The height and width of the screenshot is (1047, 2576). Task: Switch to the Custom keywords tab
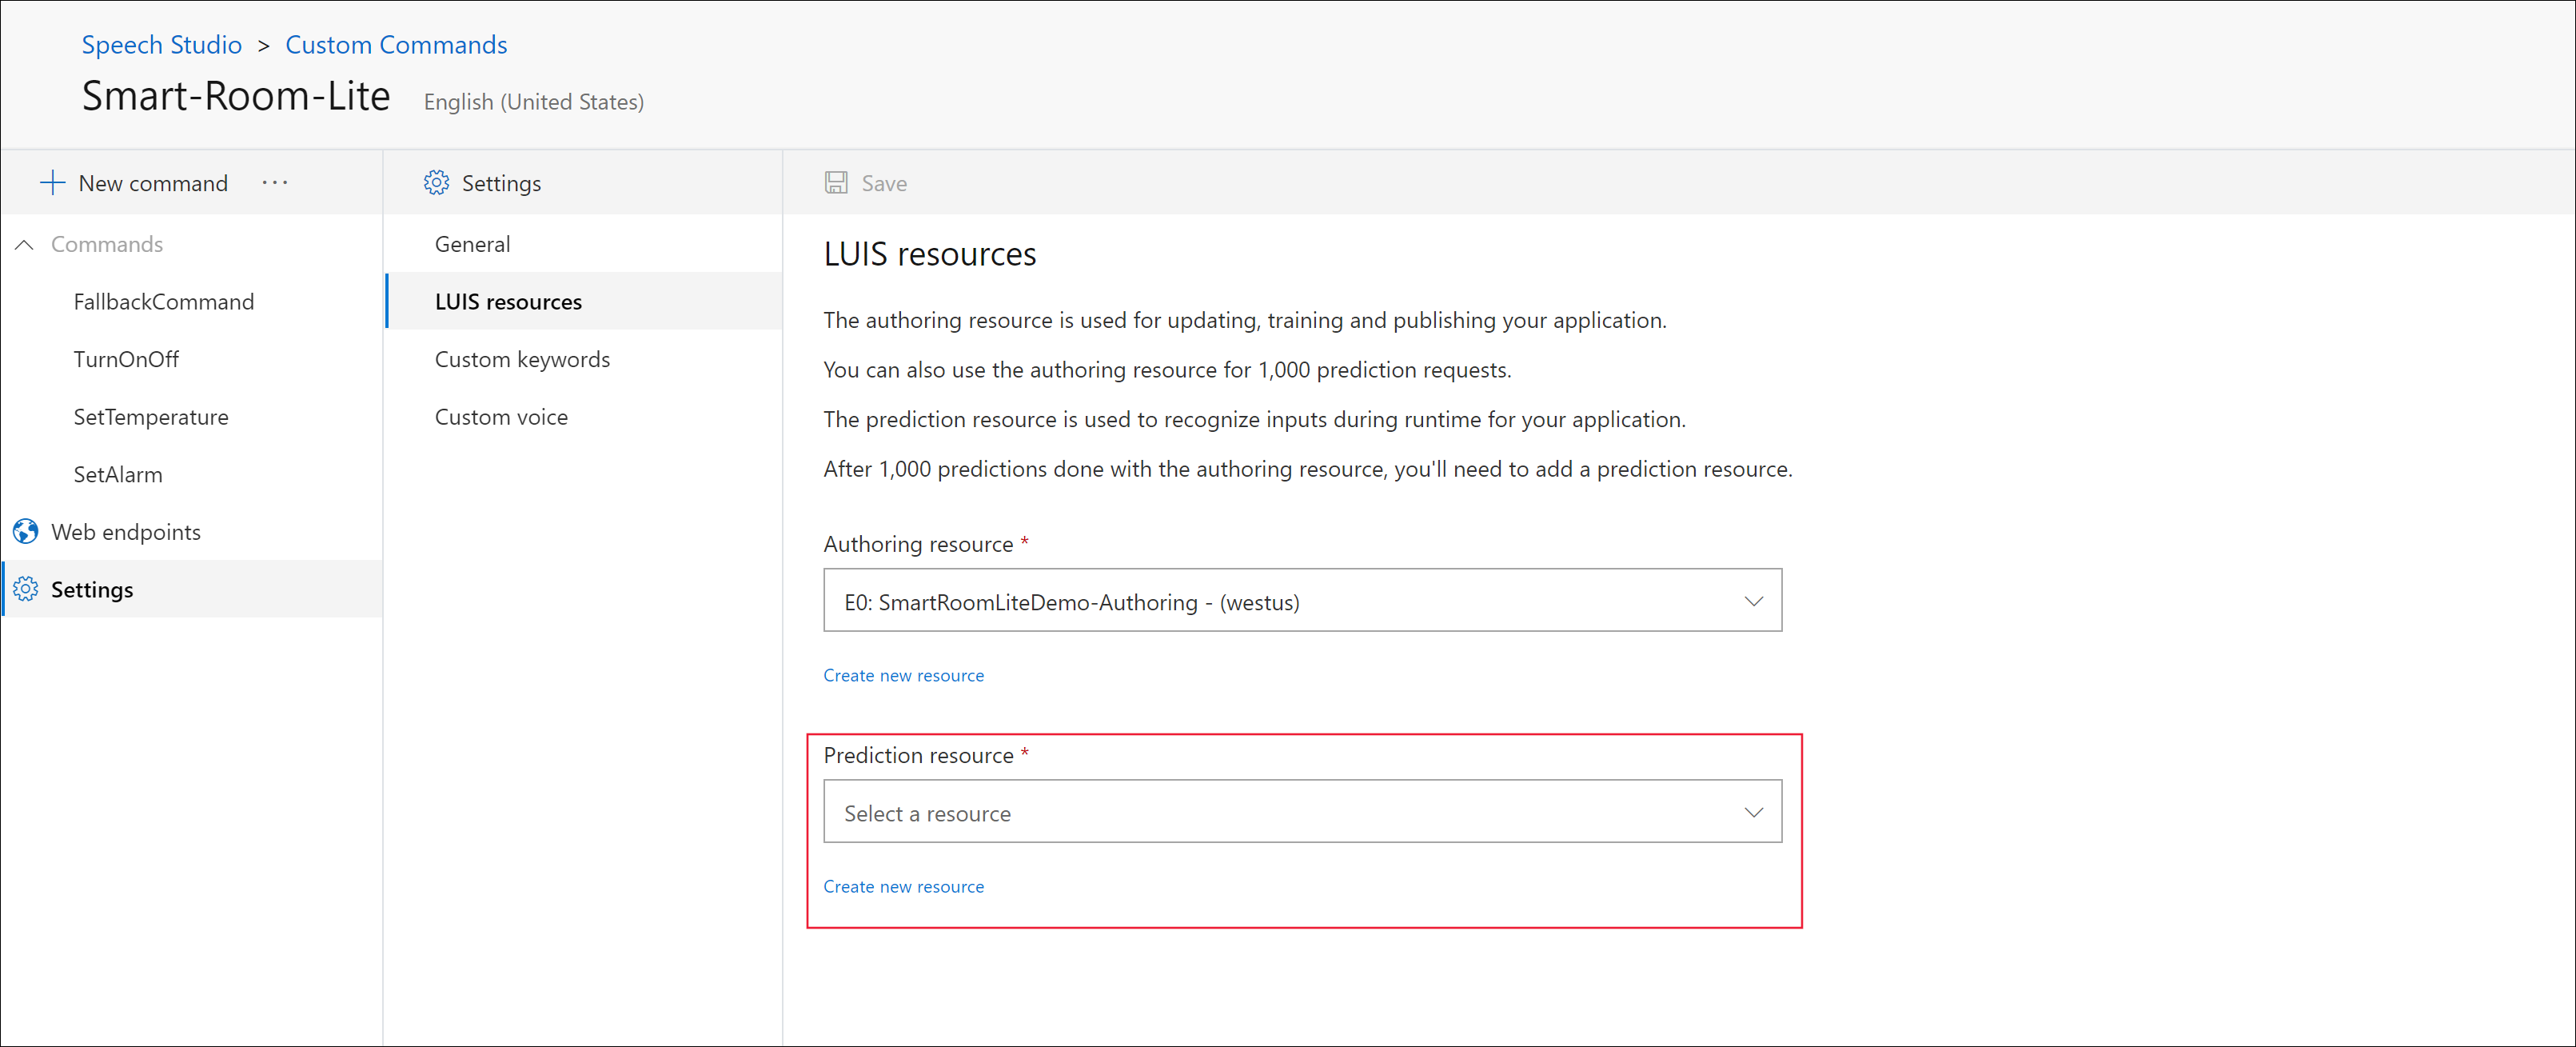(522, 358)
